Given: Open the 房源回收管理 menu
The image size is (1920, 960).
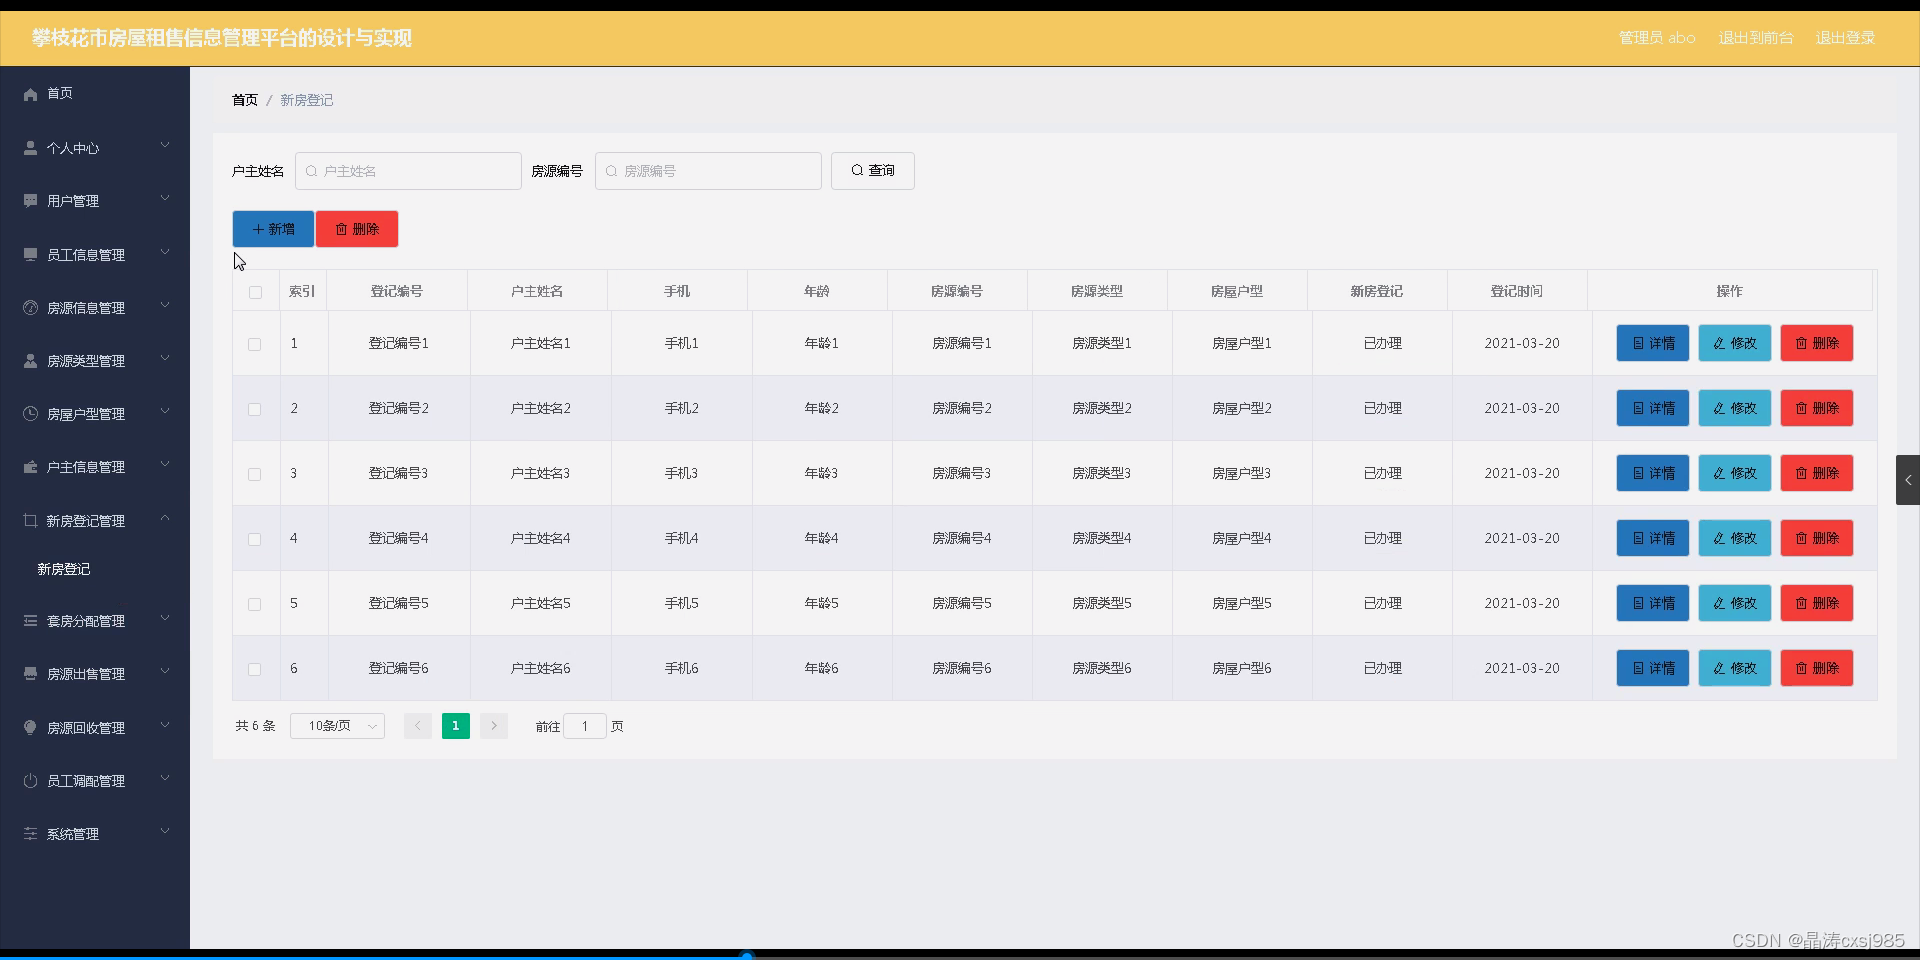Looking at the screenshot, I should (x=95, y=728).
